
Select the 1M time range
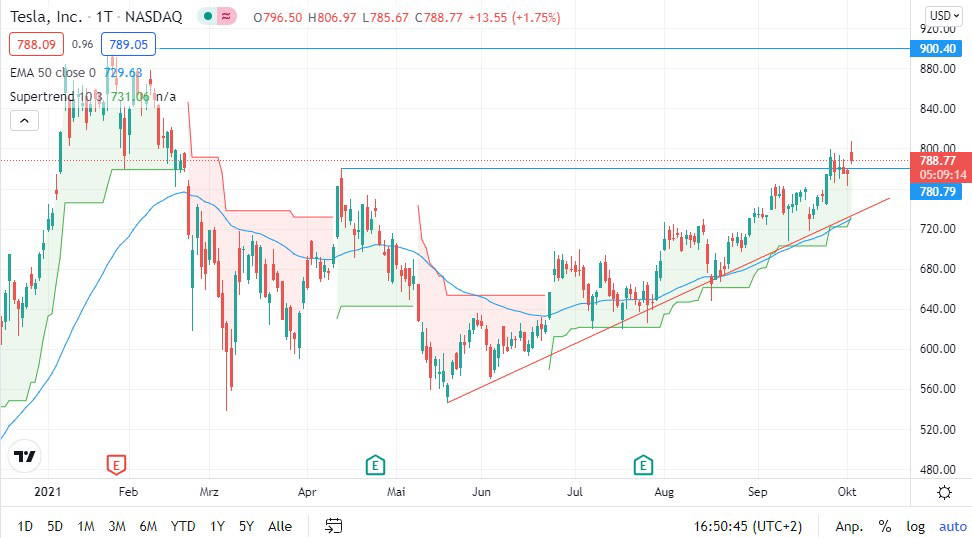pos(86,526)
